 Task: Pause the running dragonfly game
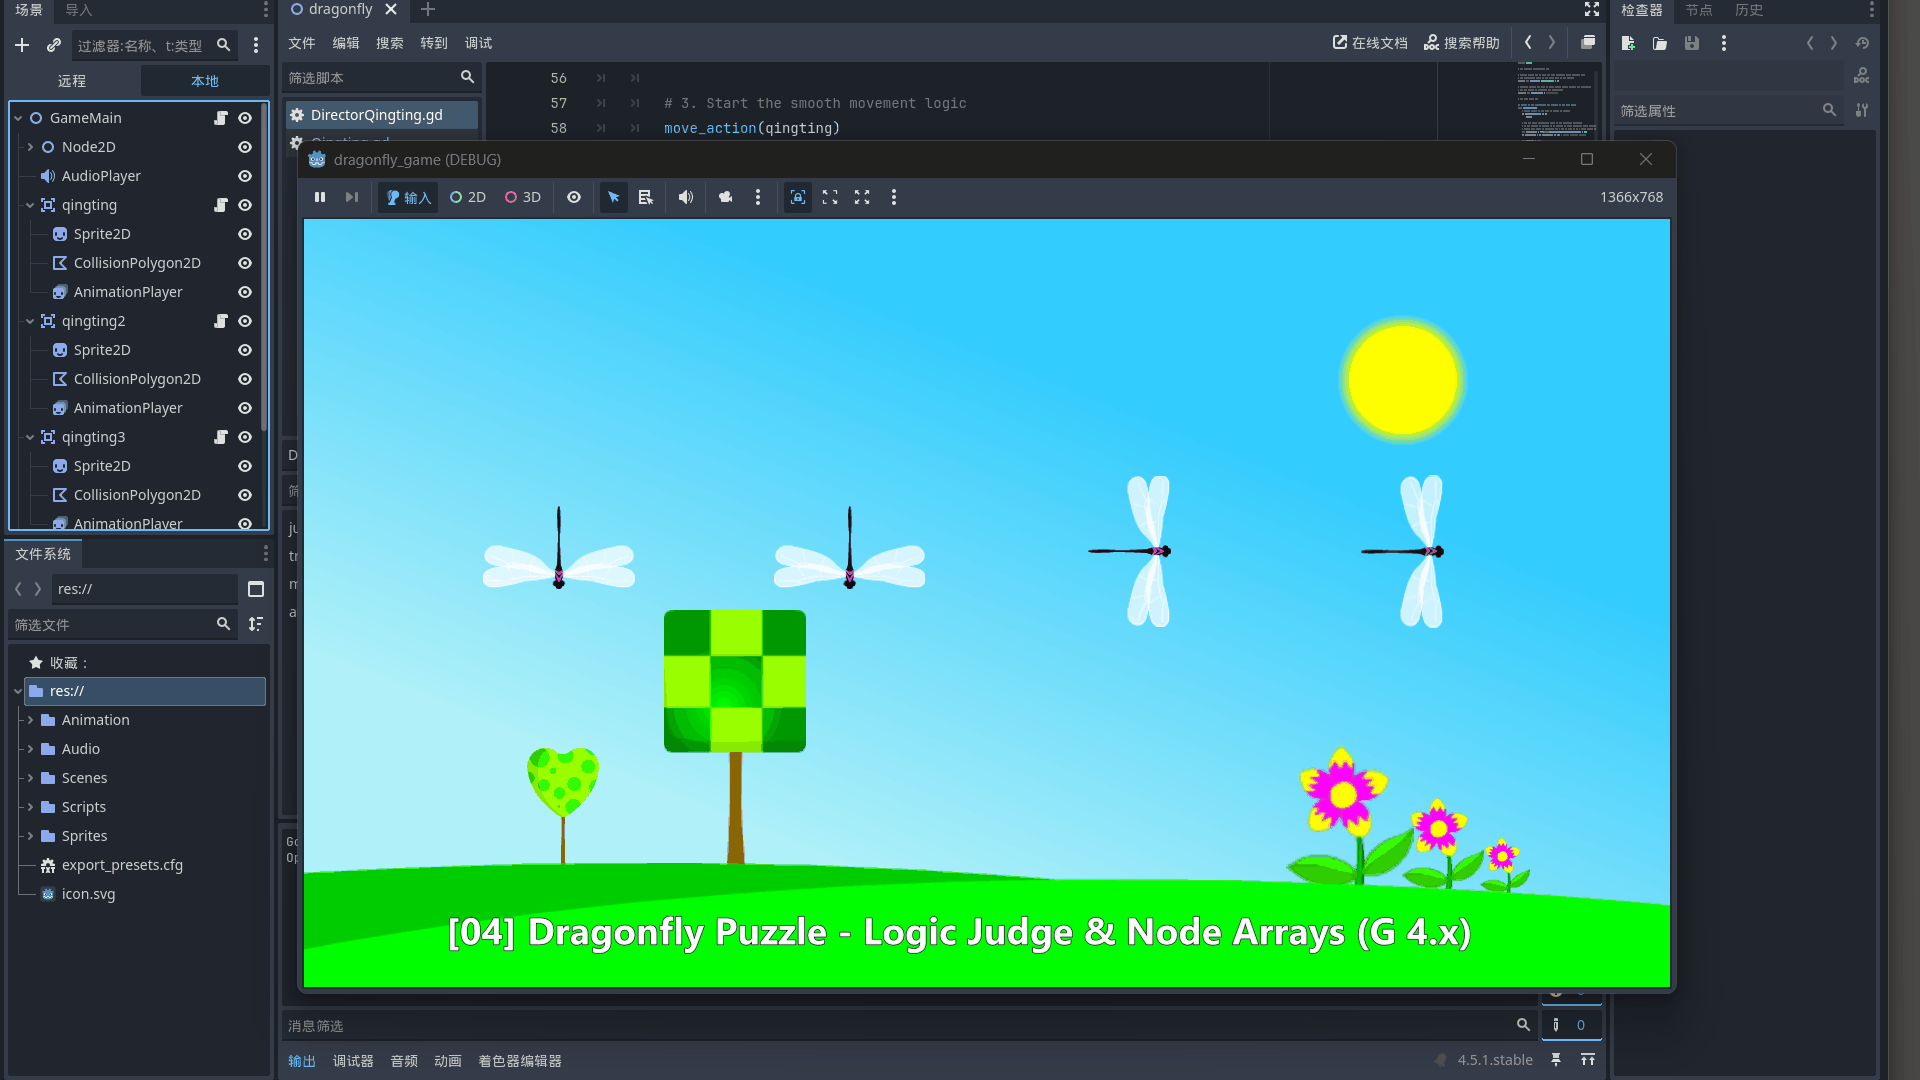click(320, 197)
